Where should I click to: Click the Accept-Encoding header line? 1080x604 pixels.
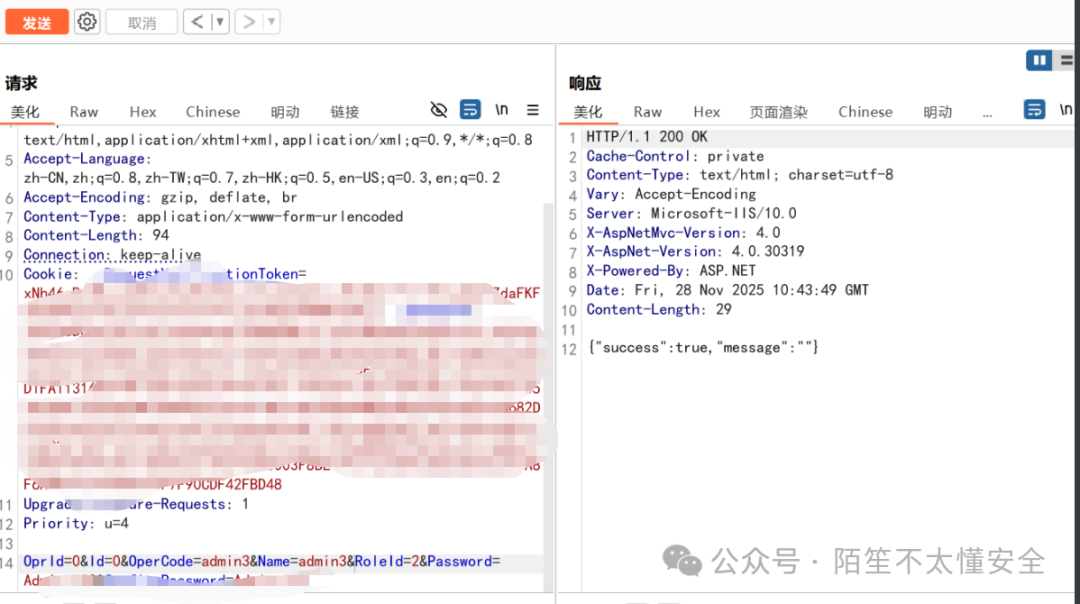pyautogui.click(x=160, y=198)
